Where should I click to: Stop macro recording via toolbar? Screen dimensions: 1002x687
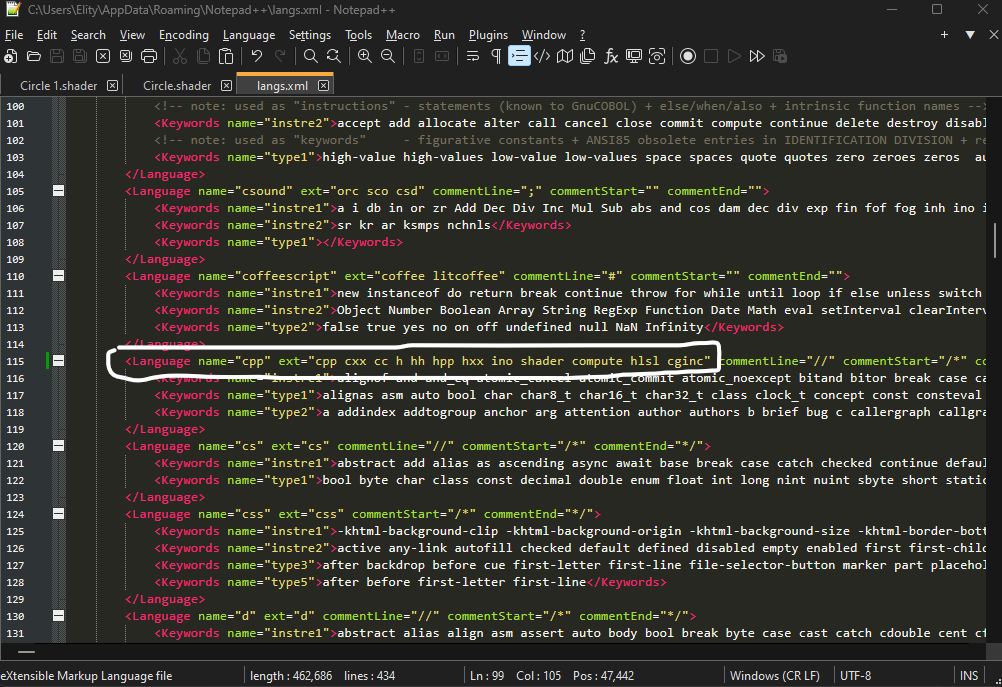coord(711,56)
